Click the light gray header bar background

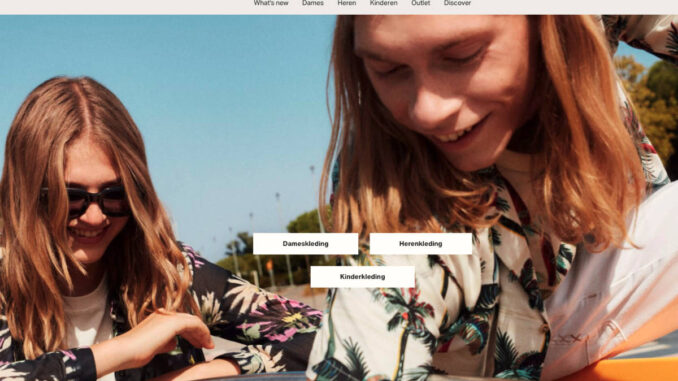click(x=130, y=6)
